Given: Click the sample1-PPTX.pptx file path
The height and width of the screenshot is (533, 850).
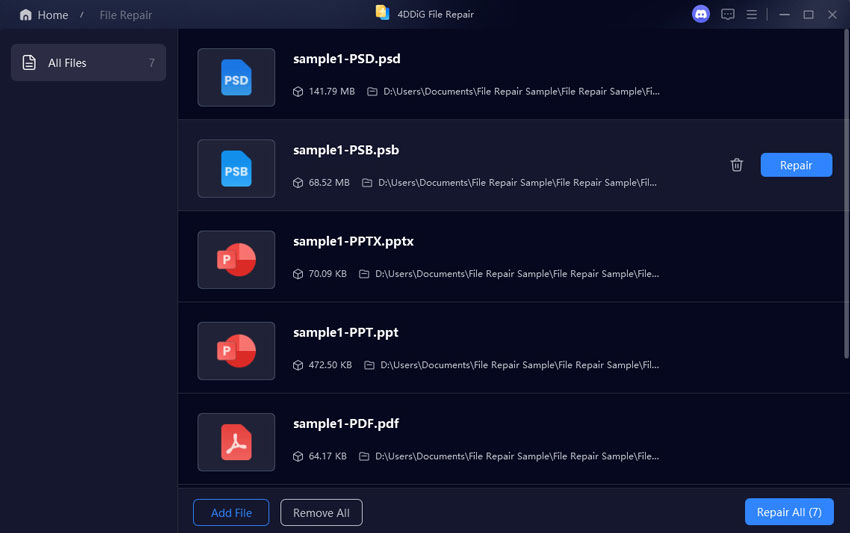Looking at the screenshot, I should click(x=517, y=274).
